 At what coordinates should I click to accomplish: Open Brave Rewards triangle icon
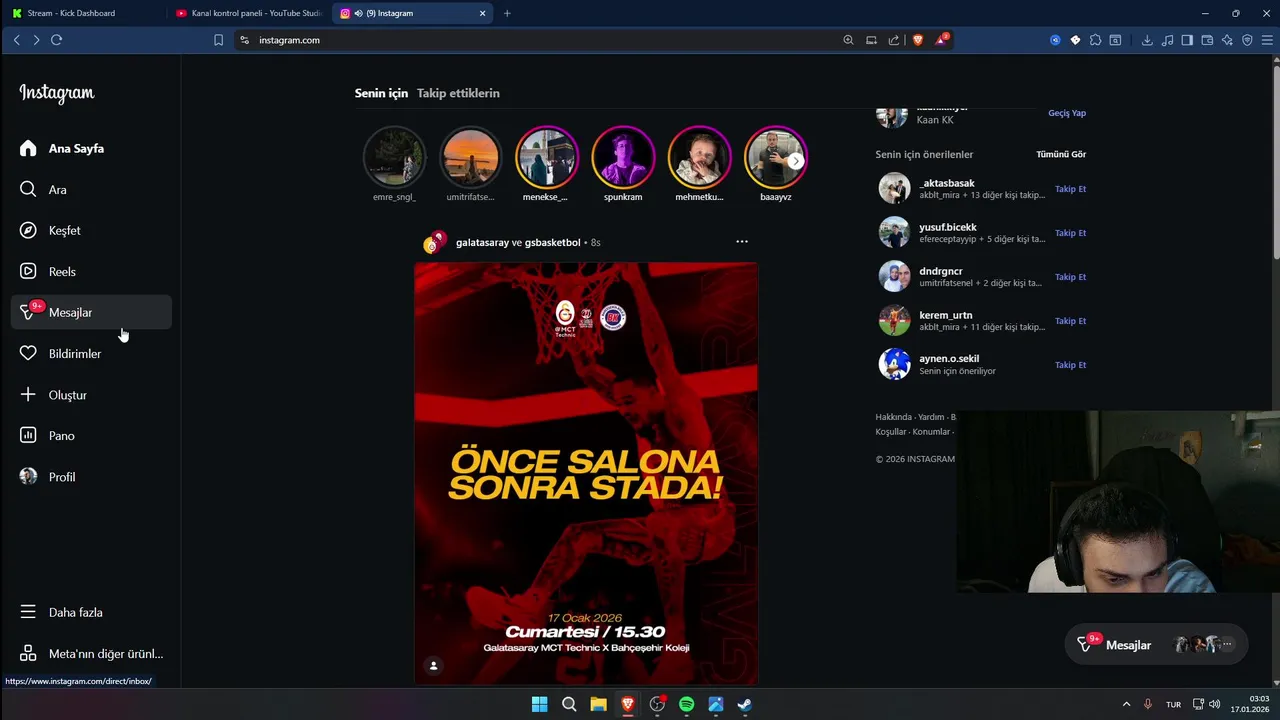[942, 40]
